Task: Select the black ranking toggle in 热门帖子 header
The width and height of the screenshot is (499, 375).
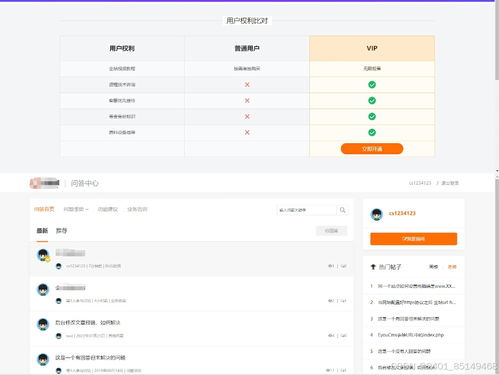Action: click(433, 267)
